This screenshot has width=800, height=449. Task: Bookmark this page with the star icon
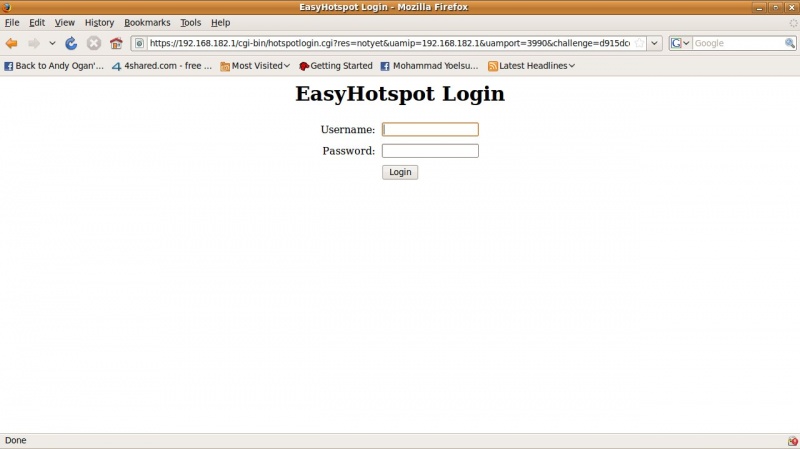(x=639, y=43)
